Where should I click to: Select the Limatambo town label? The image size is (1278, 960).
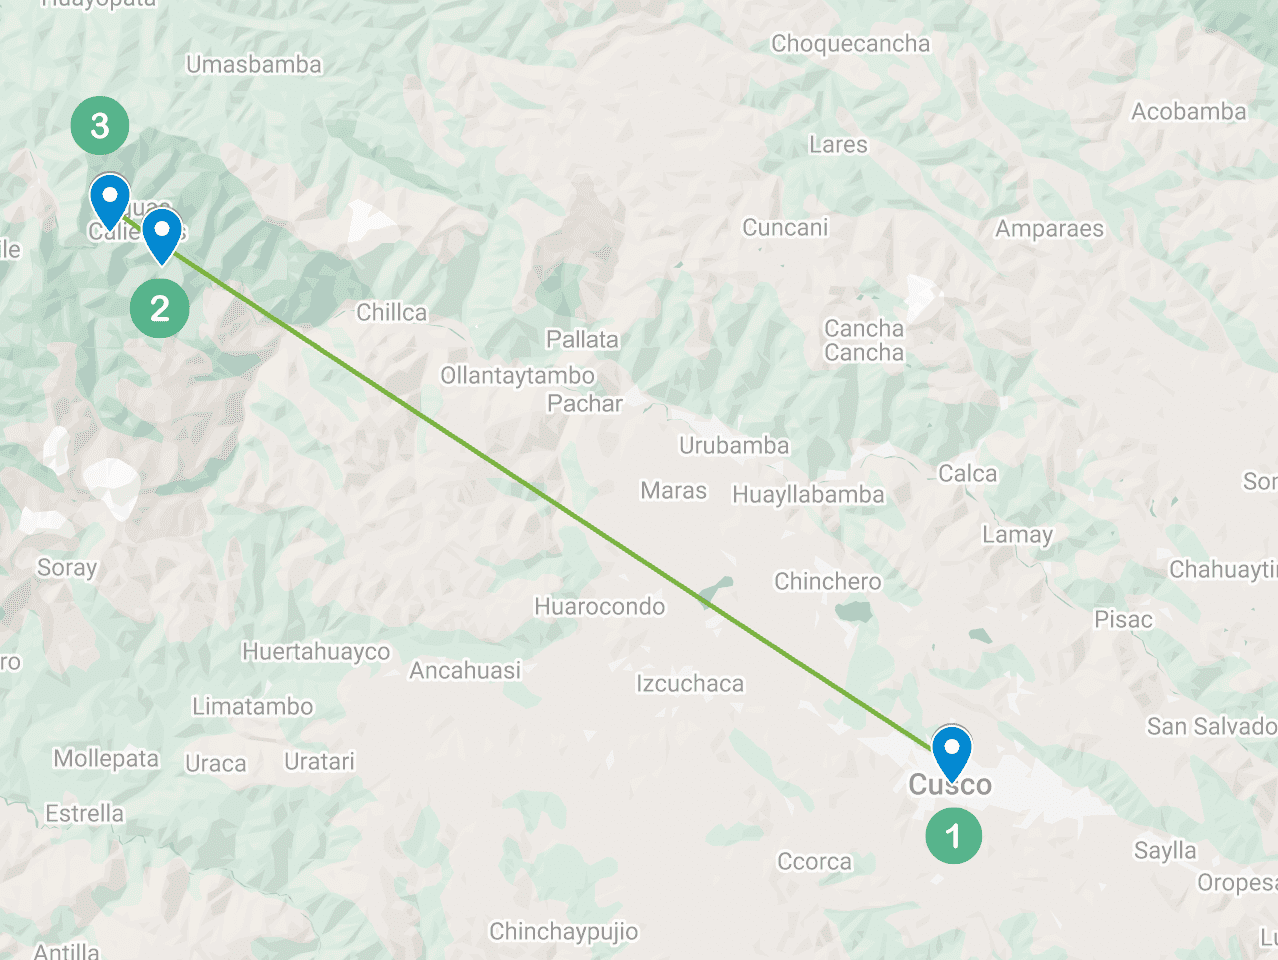coord(252,706)
